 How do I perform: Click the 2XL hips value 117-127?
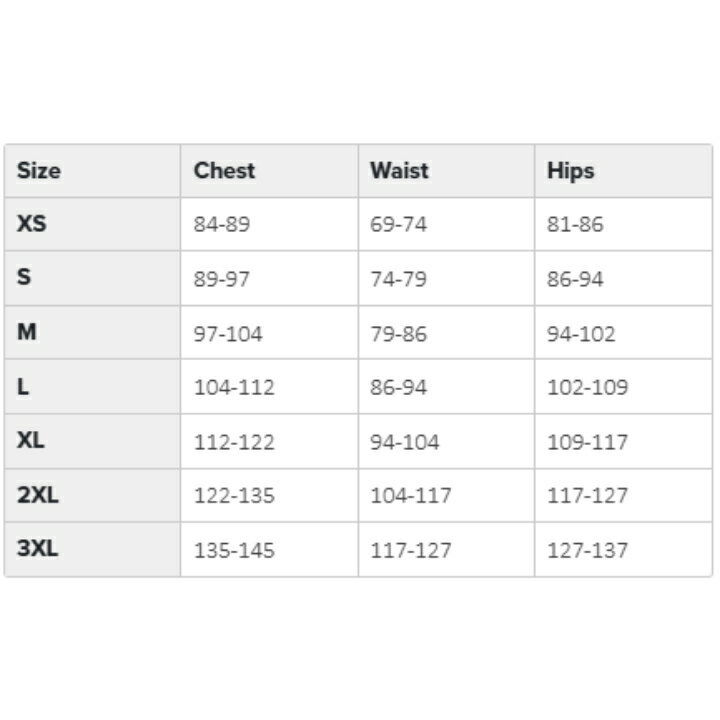click(x=588, y=496)
